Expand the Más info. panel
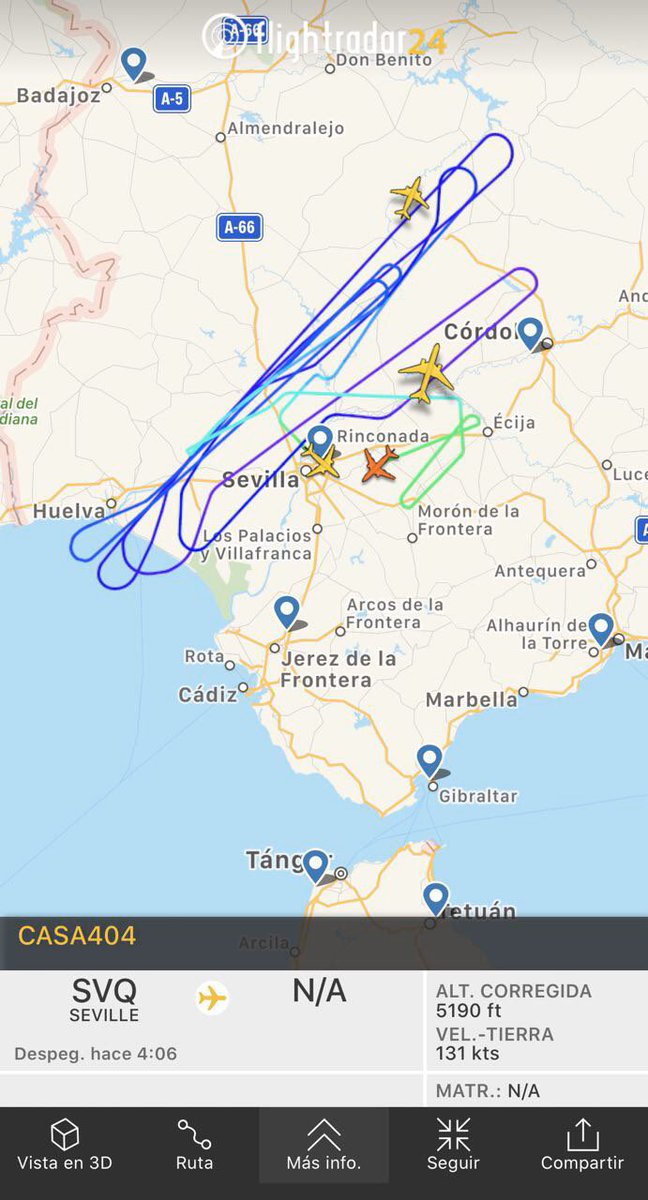Screen dimensions: 648x1200 point(323,1145)
